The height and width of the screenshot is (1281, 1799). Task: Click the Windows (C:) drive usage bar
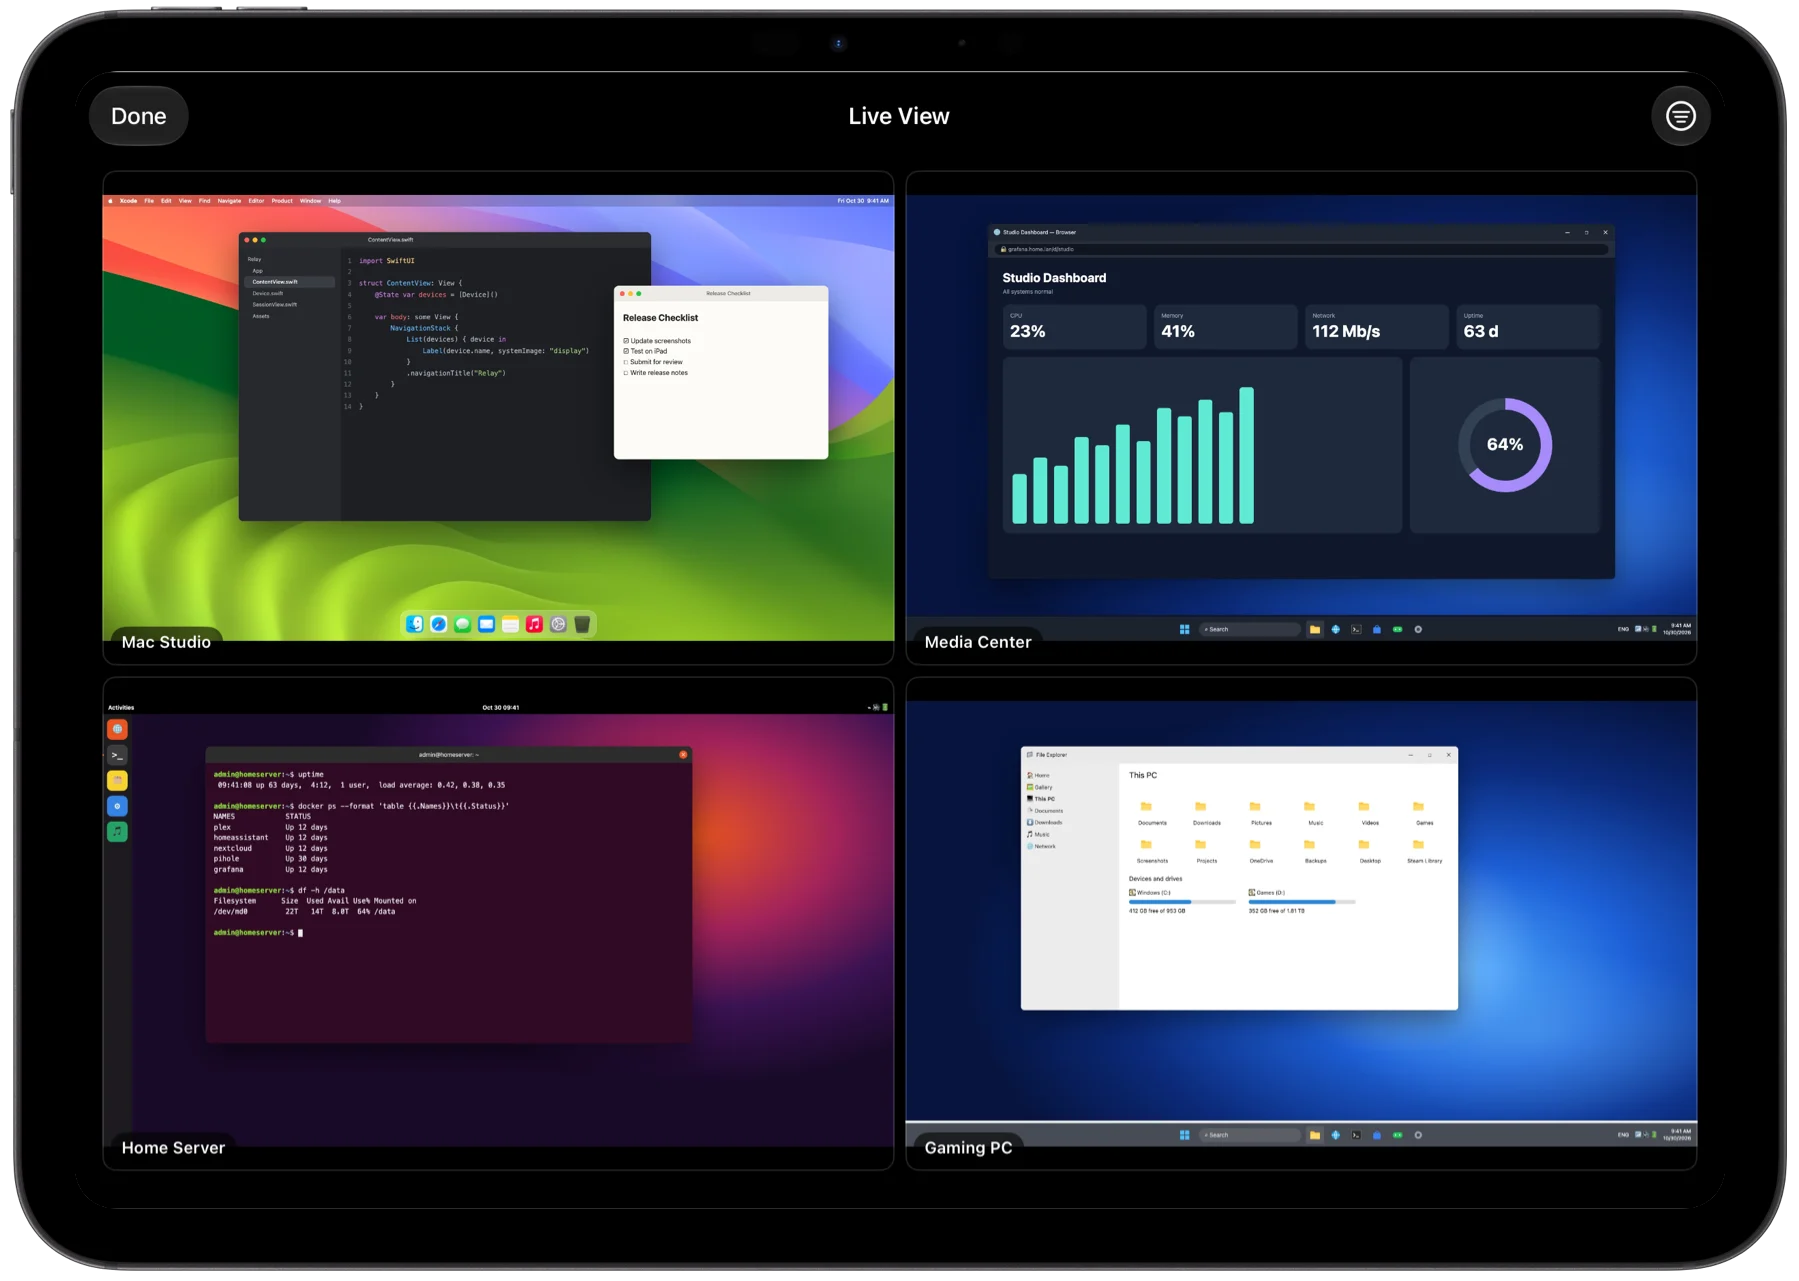pos(1182,902)
